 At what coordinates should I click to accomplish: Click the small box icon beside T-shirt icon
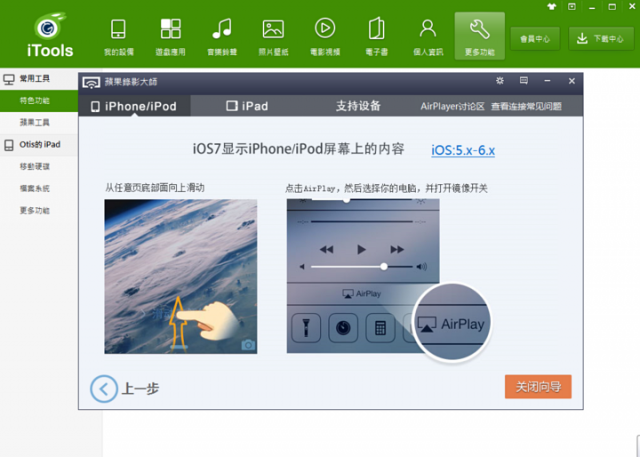pos(572,7)
